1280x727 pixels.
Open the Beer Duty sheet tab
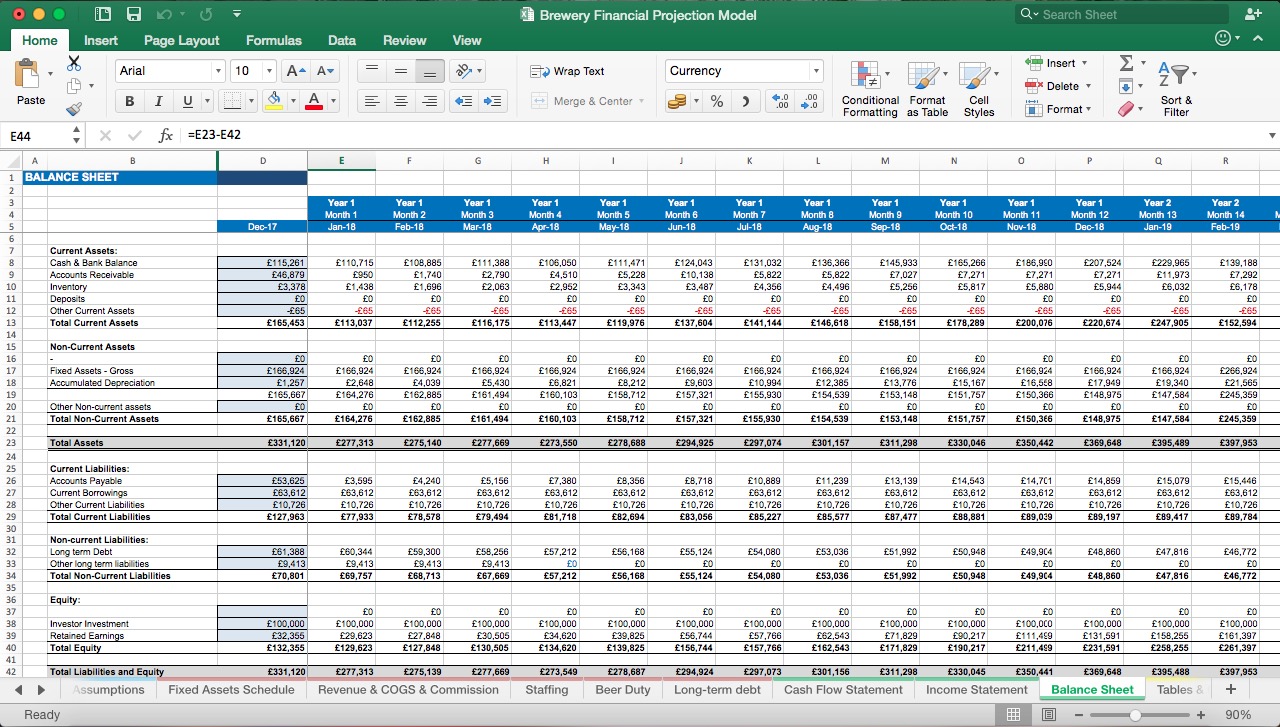623,689
